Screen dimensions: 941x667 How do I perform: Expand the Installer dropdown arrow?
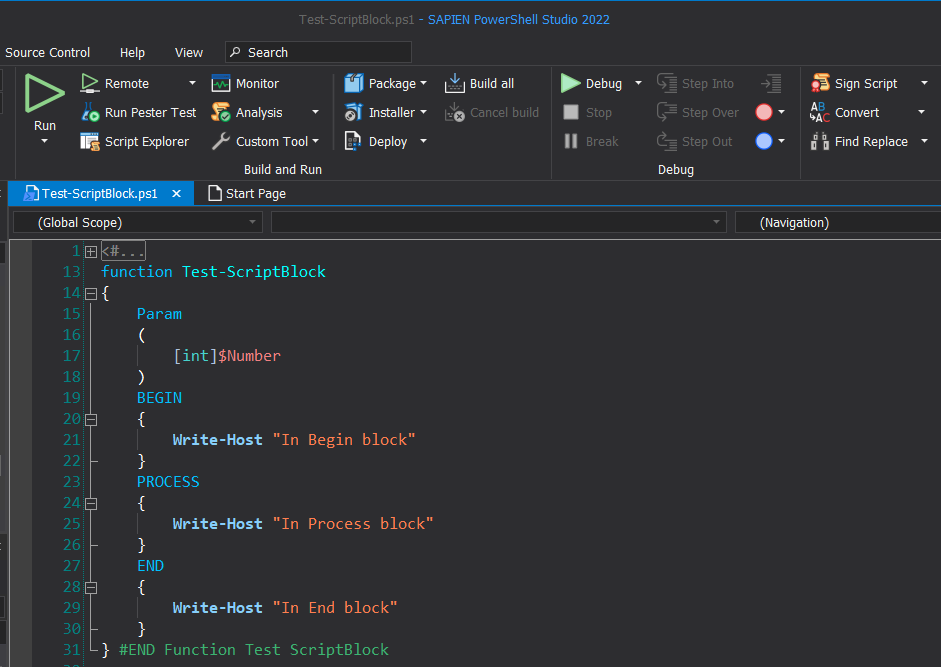424,112
